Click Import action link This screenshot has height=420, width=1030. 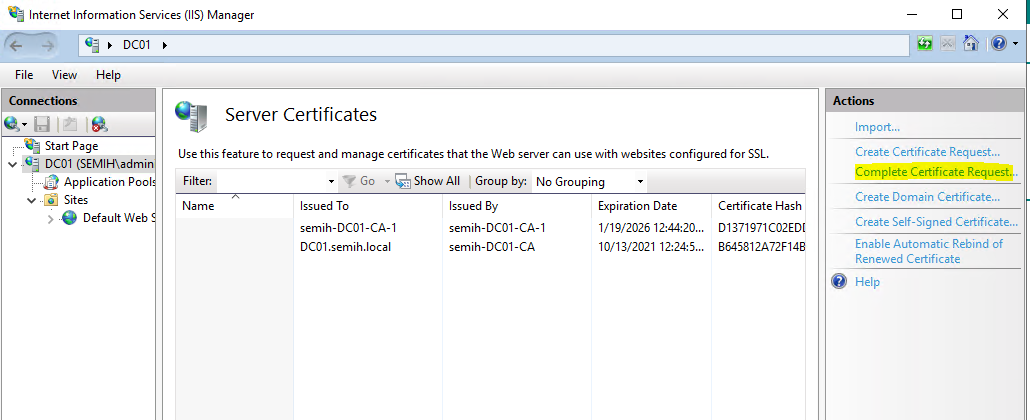click(x=877, y=127)
